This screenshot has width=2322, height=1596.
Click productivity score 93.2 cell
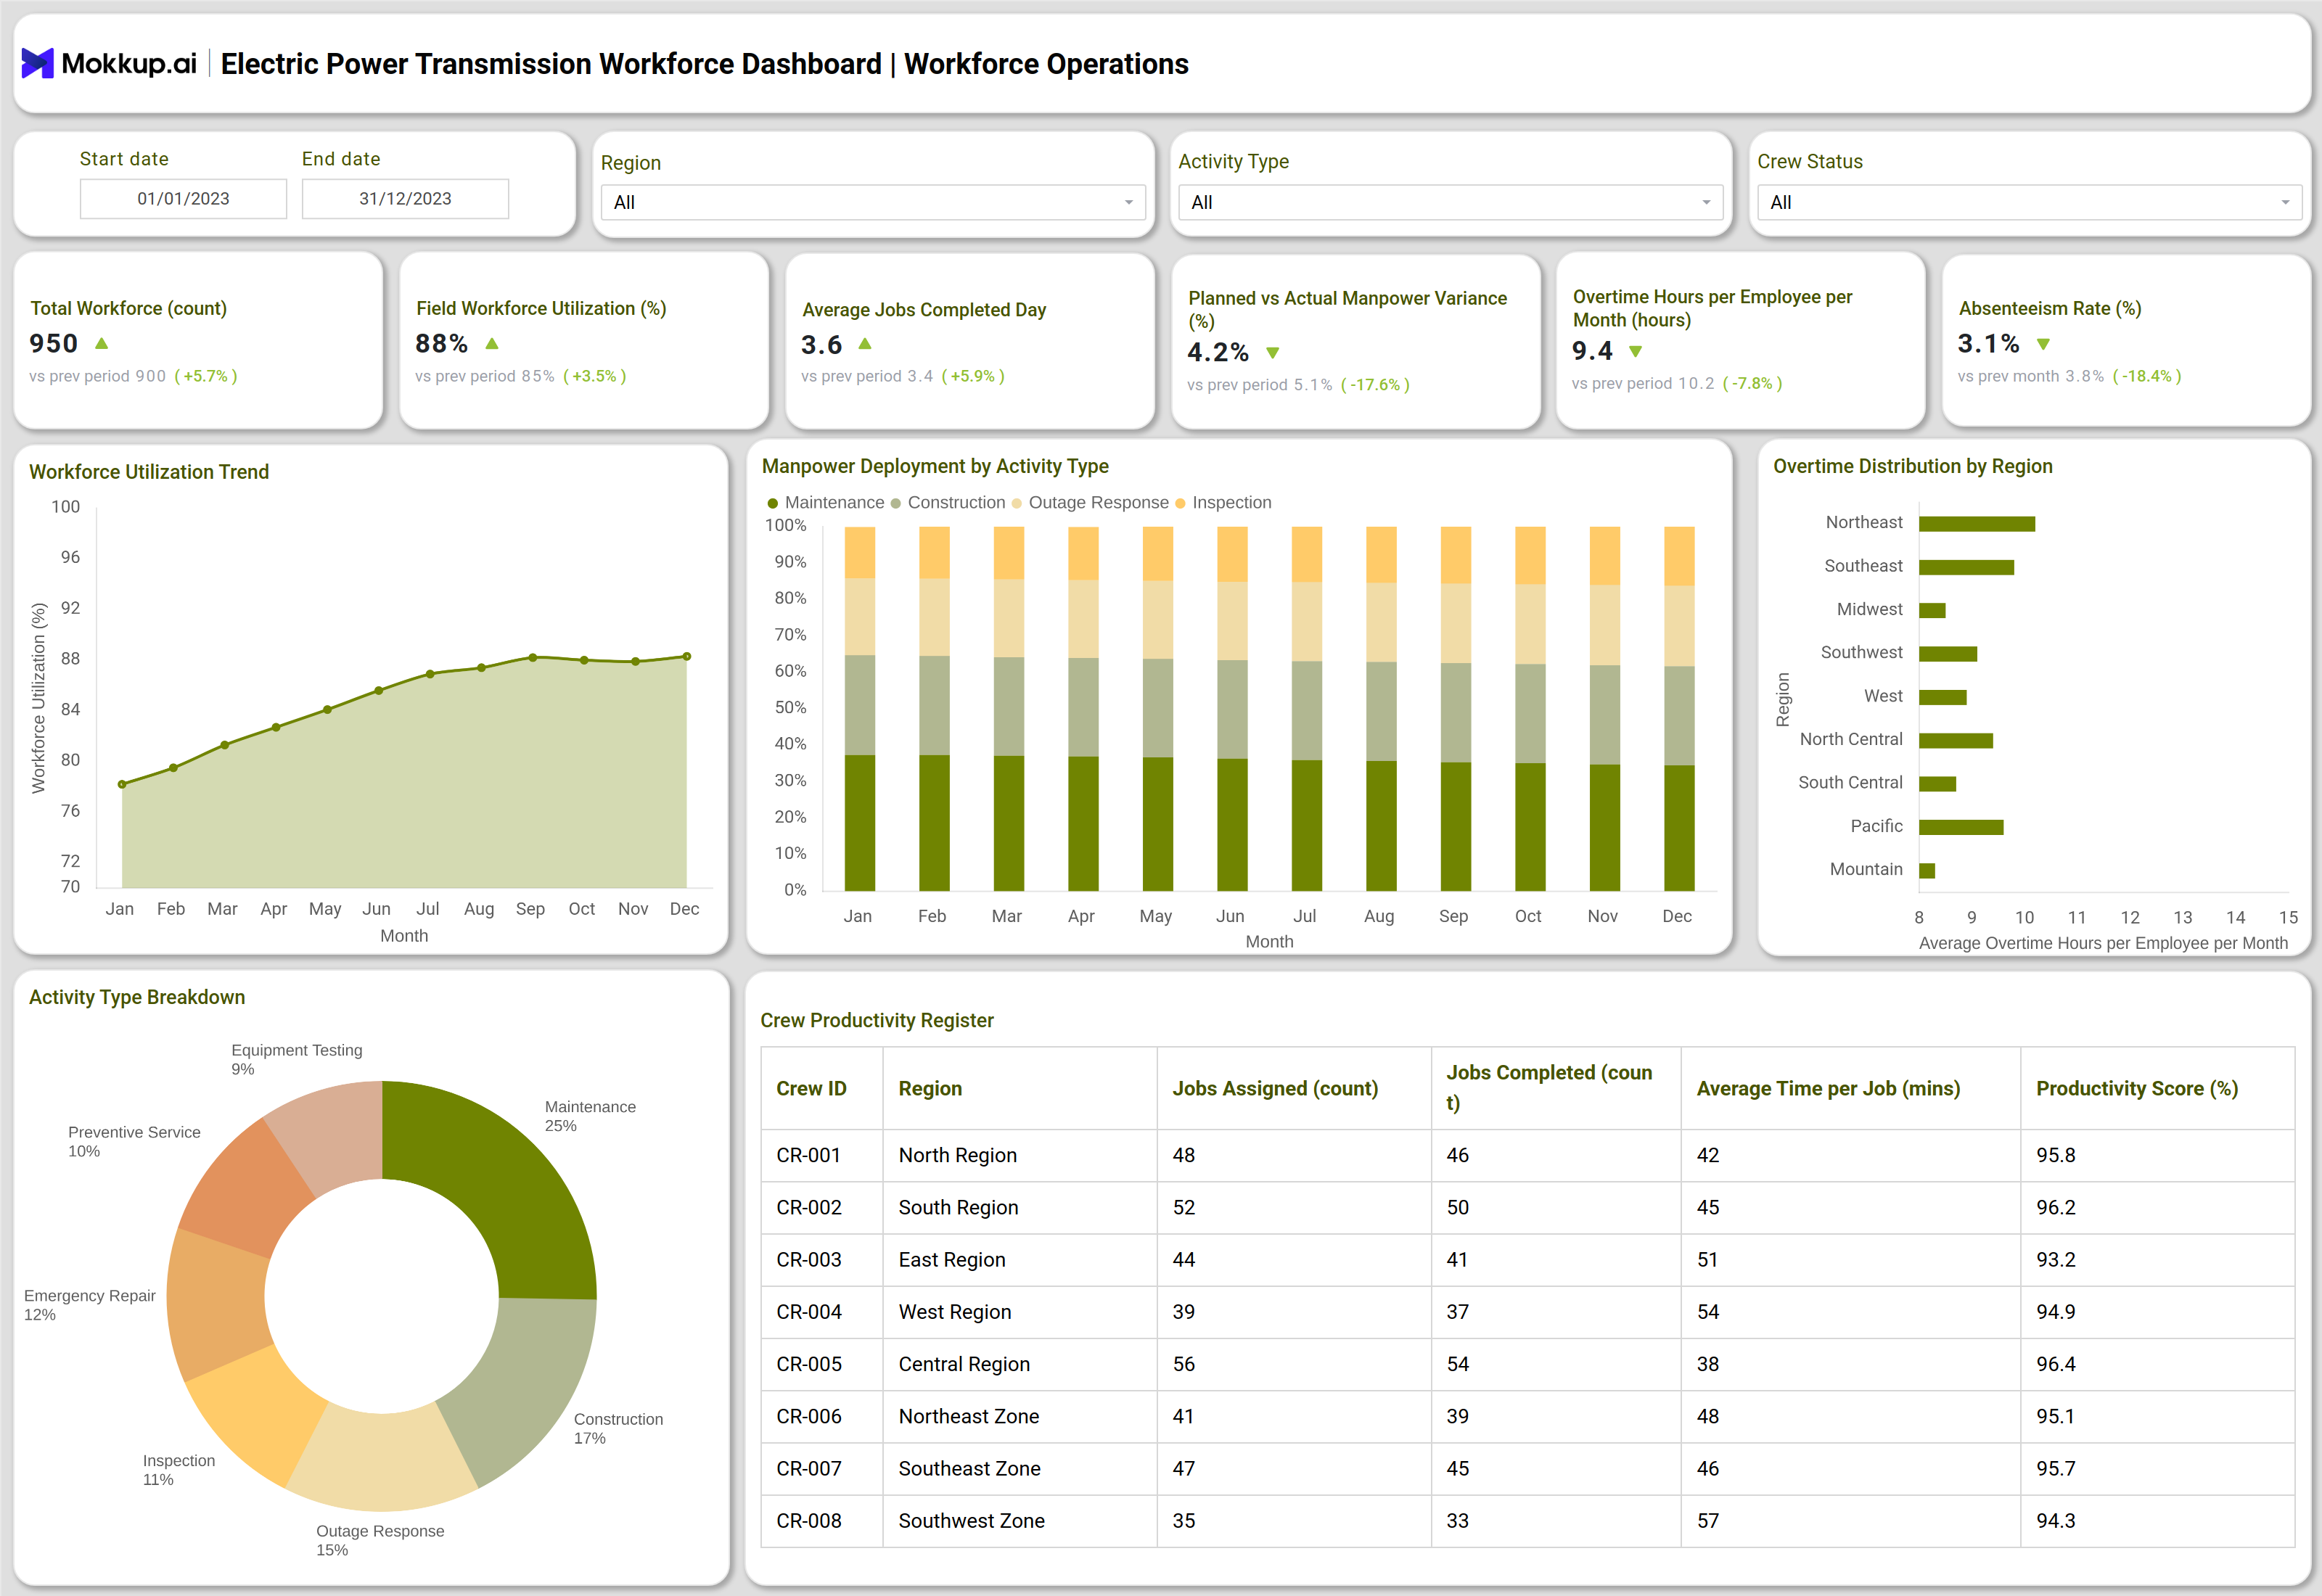tap(2157, 1259)
